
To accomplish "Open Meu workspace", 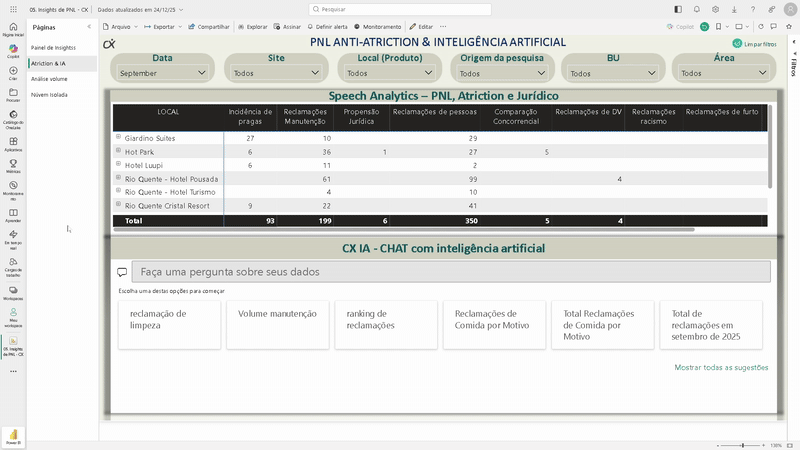I will click(x=13, y=317).
